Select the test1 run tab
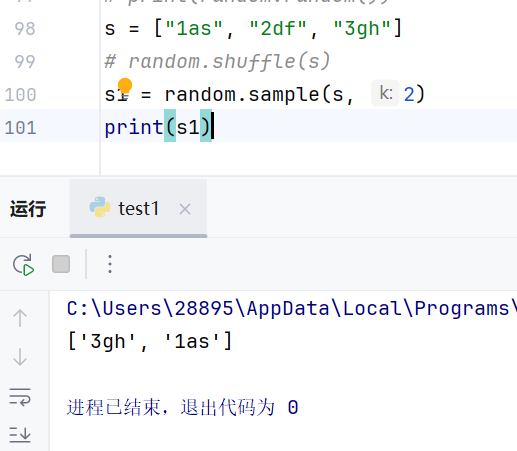This screenshot has height=451, width=517. (x=138, y=209)
